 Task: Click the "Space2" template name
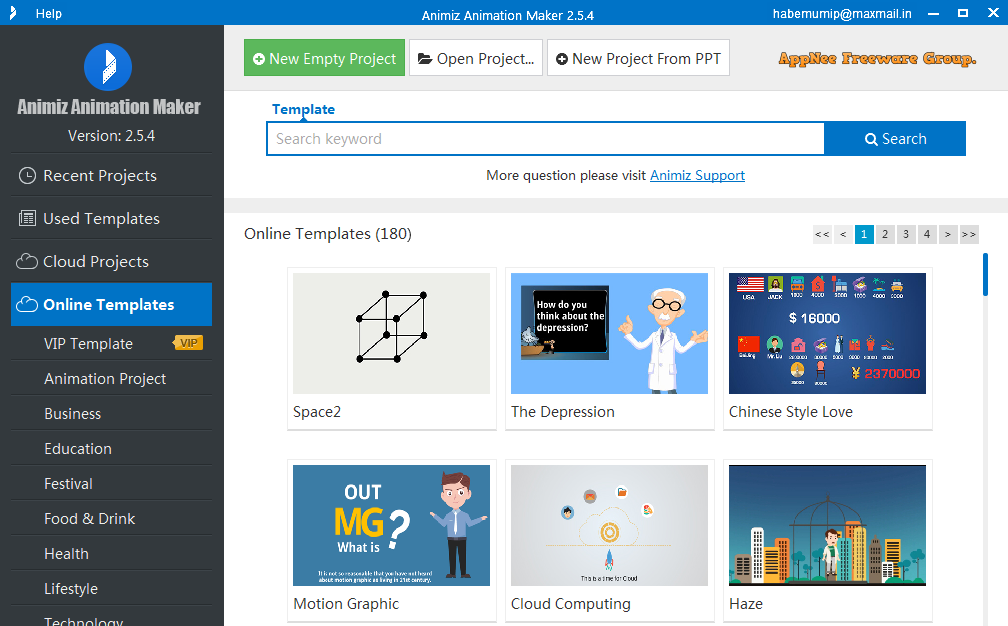[317, 412]
